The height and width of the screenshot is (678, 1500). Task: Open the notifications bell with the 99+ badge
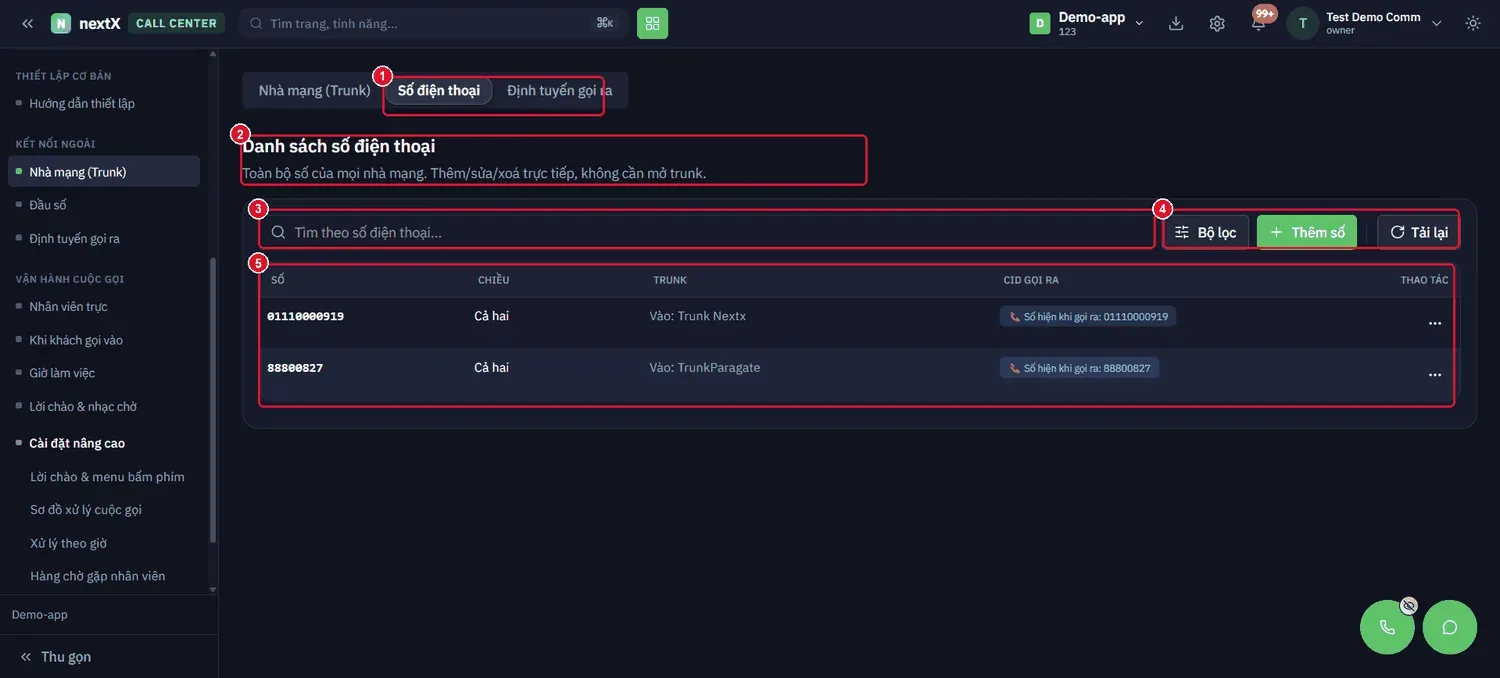point(1259,23)
